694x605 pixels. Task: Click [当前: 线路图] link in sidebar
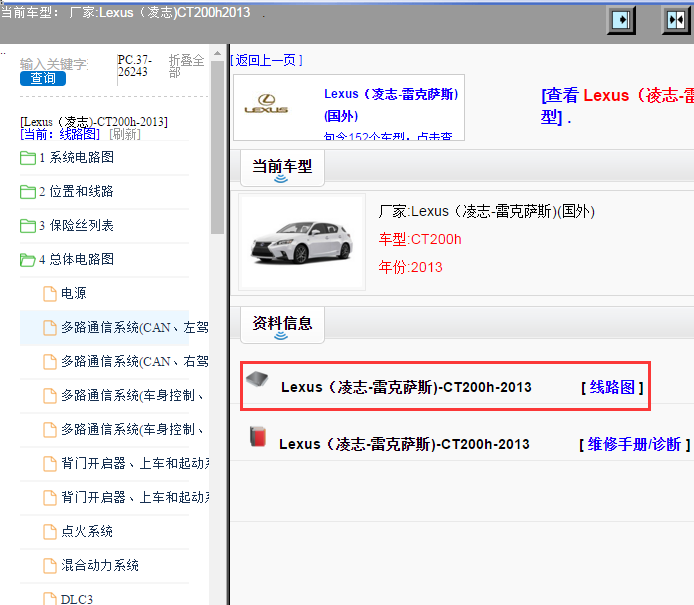60,134
